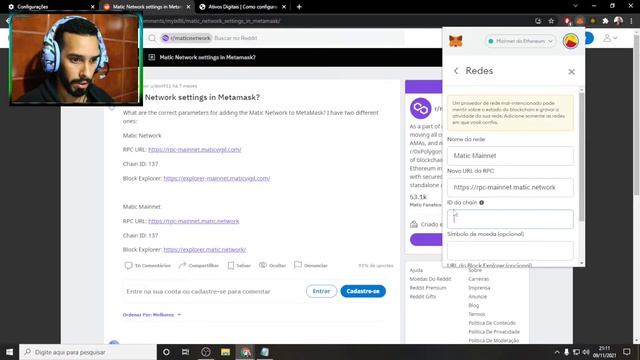Image resolution: width=640 pixels, height=360 pixels.
Task: Focus the Novo URL do RPC field
Action: 510,187
